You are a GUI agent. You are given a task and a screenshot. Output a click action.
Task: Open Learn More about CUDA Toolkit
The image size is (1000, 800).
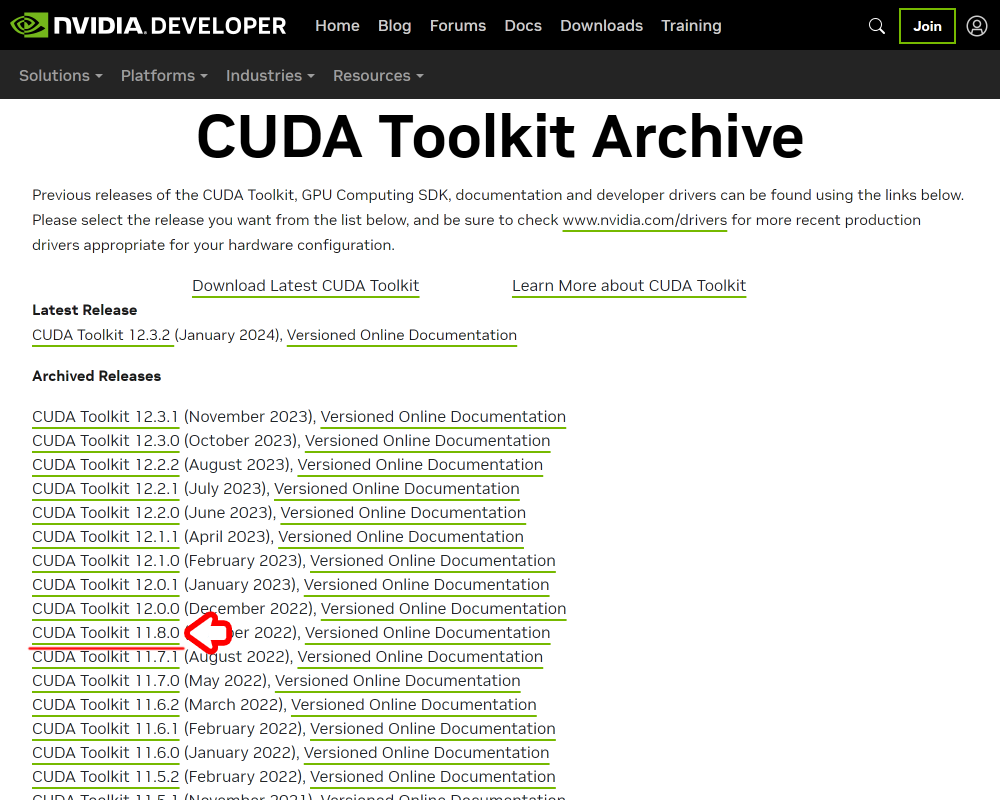(x=629, y=286)
